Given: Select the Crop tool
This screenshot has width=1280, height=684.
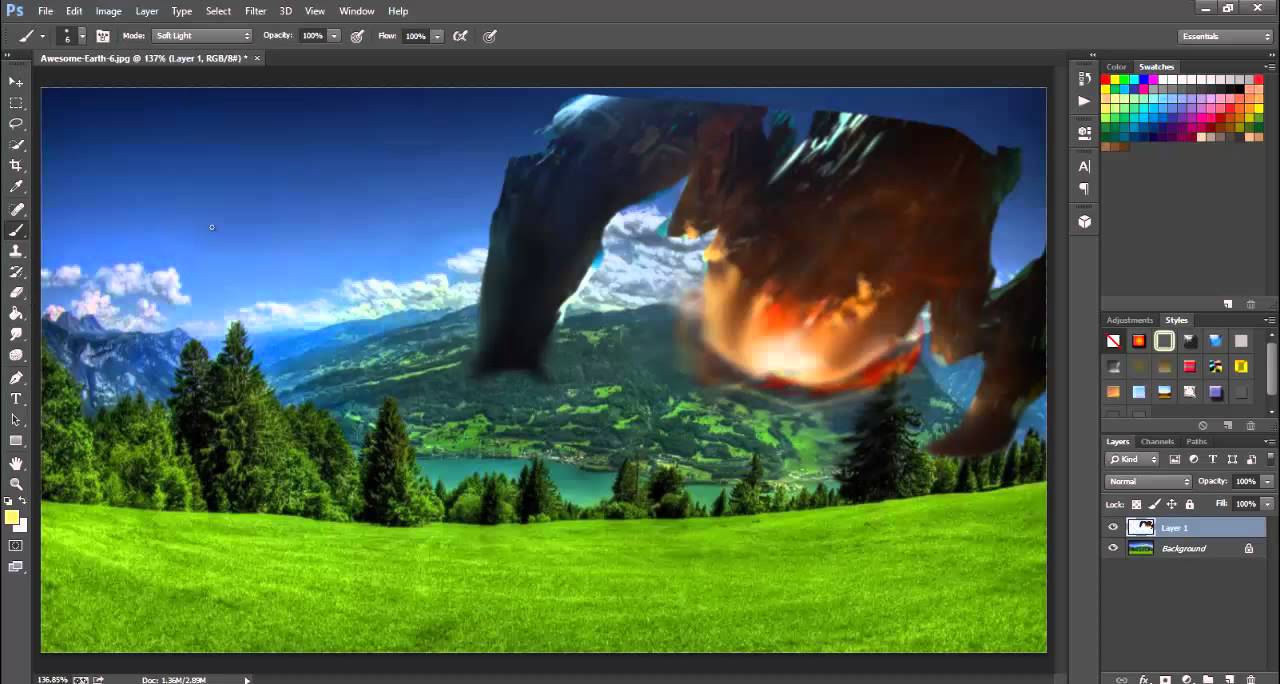Looking at the screenshot, I should (16, 166).
